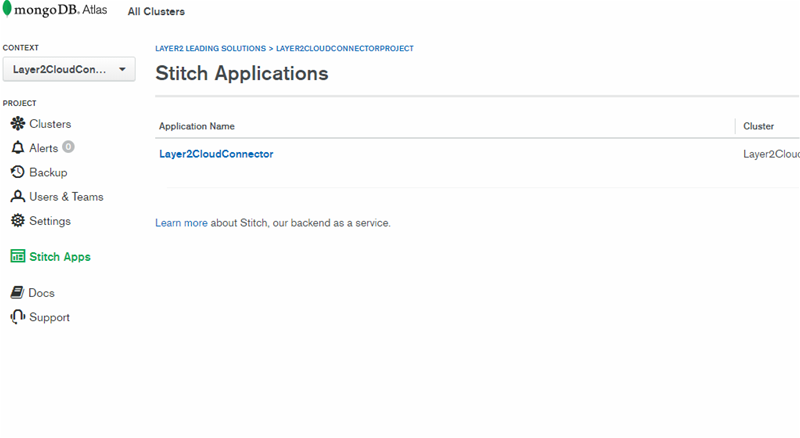Follow the Learn more link about Stitch
Image resolution: width=800 pixels, height=438 pixels.
(x=181, y=223)
